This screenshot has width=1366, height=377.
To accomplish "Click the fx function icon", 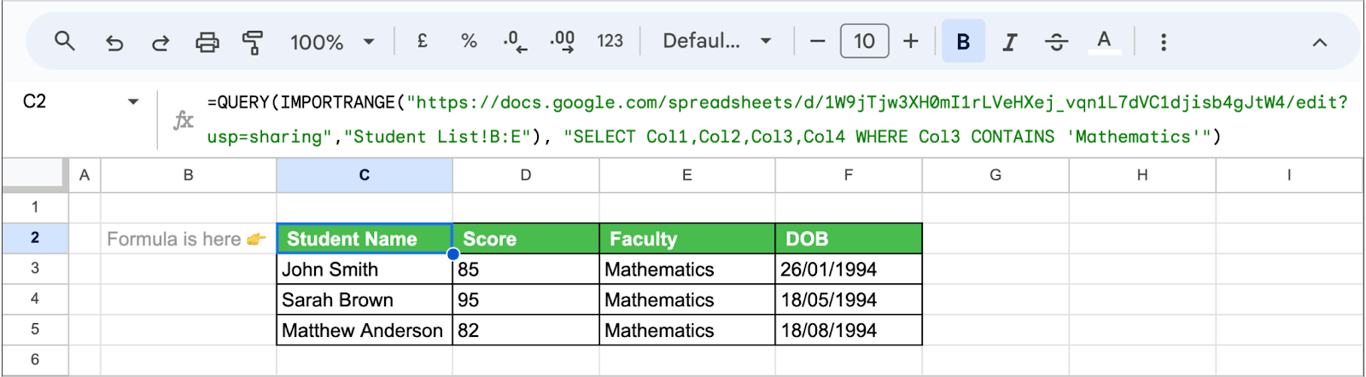I will tap(183, 121).
